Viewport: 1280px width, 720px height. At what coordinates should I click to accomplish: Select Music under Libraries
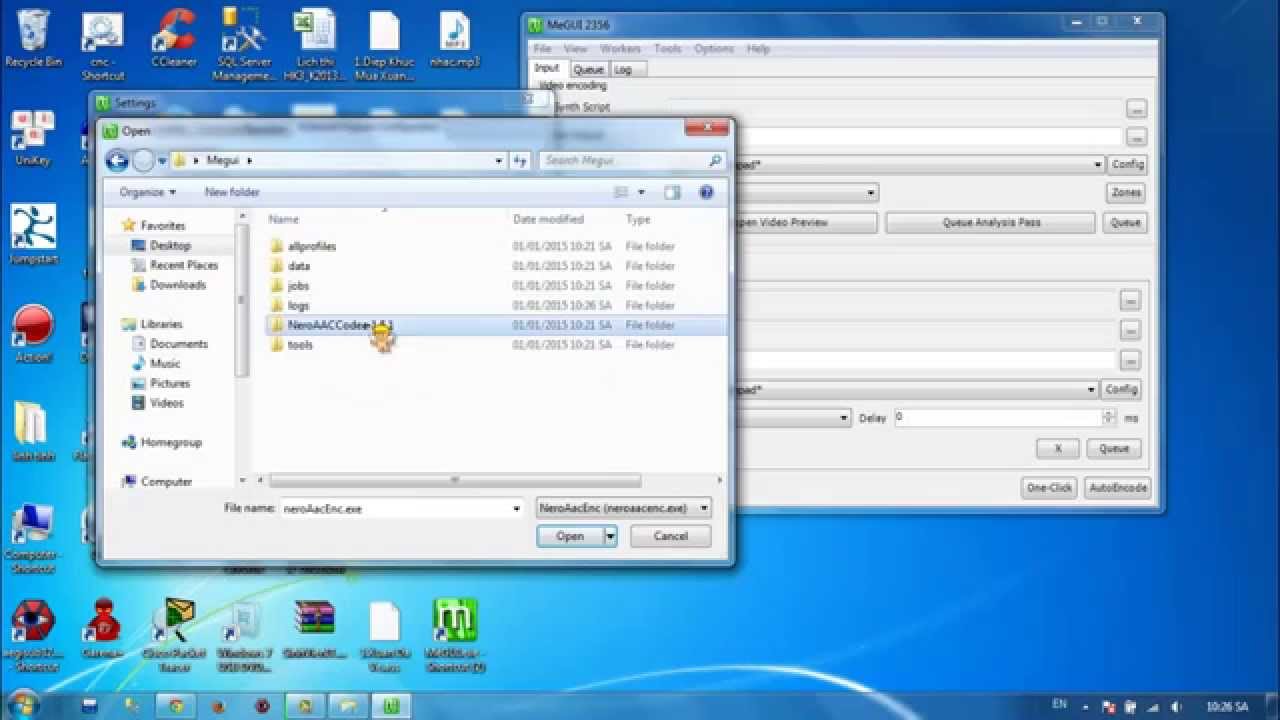point(165,363)
